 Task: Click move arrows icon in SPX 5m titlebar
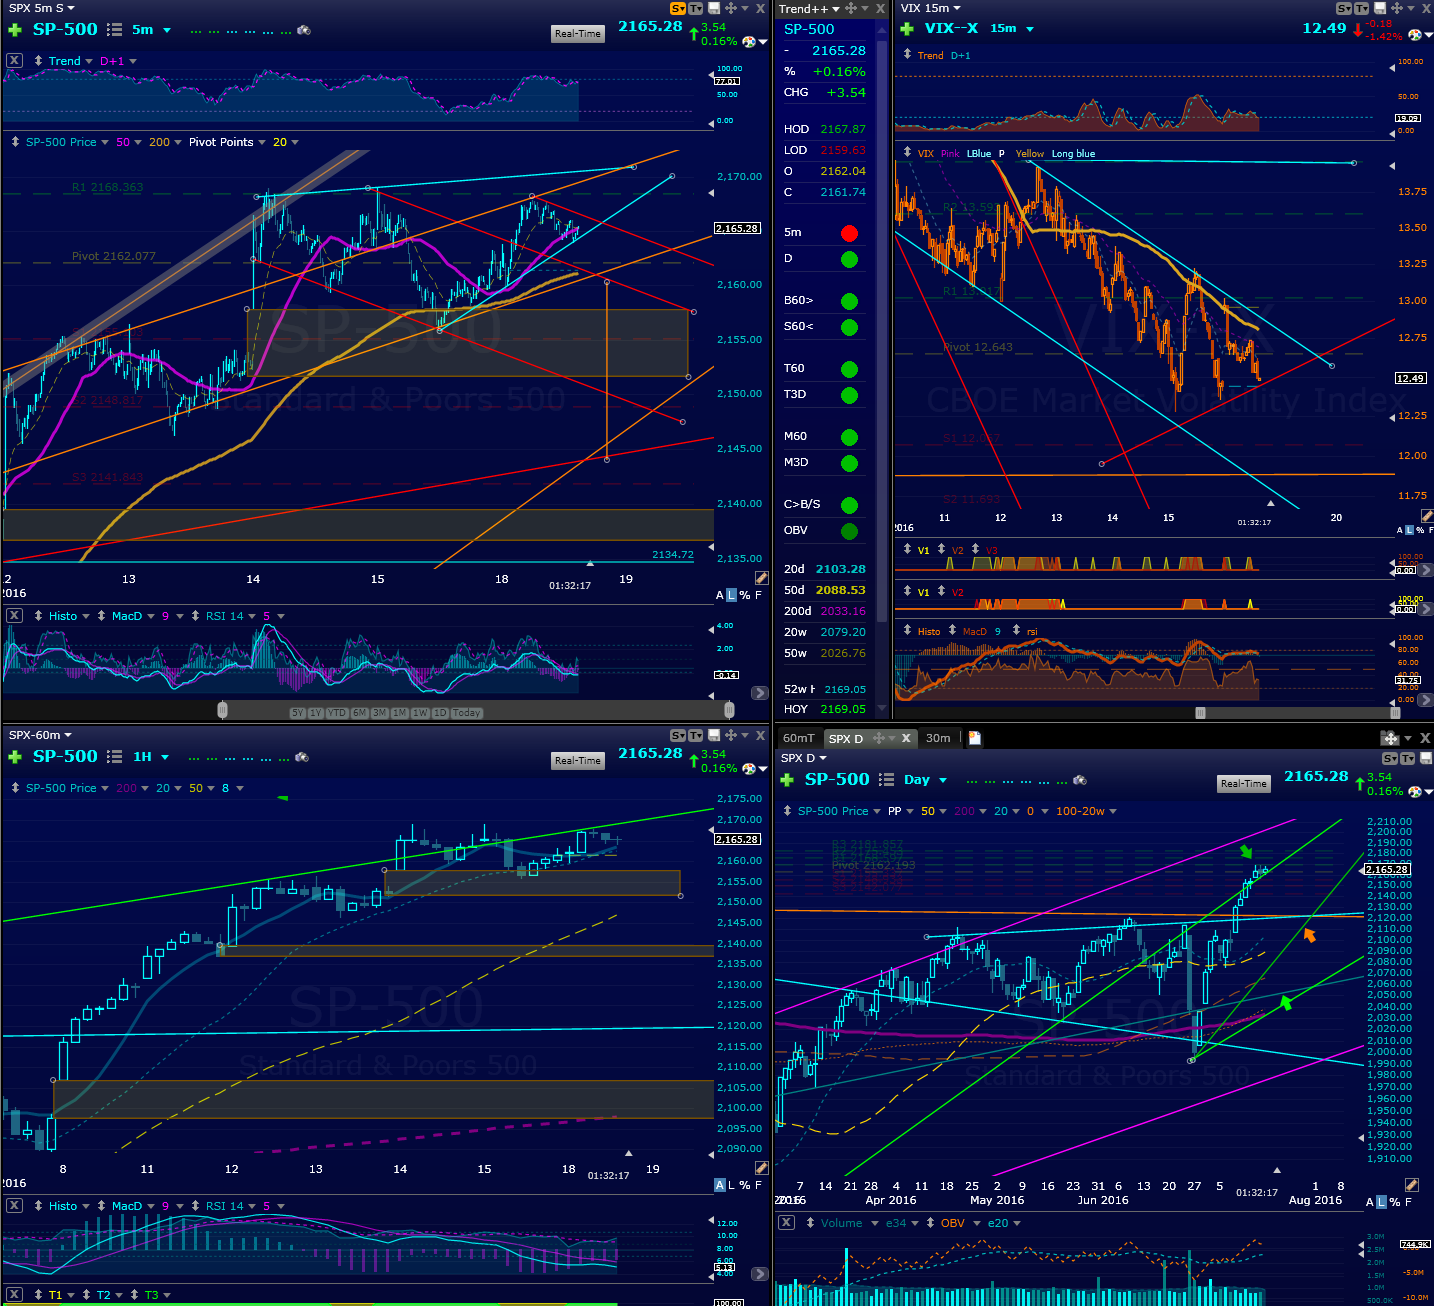730,8
